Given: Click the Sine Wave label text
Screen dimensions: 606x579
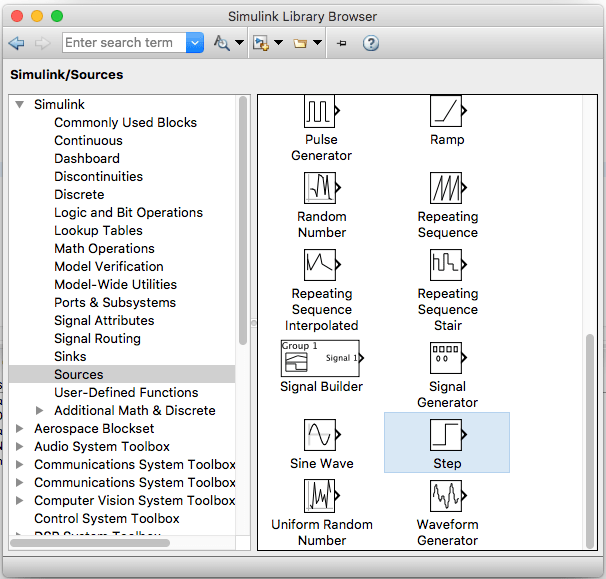Looking at the screenshot, I should pyautogui.click(x=322, y=463).
